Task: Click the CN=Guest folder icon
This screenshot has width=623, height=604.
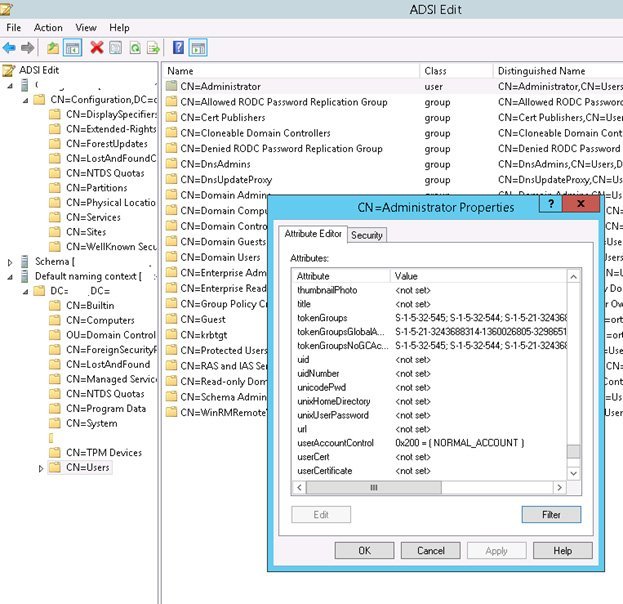Action: pyautogui.click(x=171, y=319)
